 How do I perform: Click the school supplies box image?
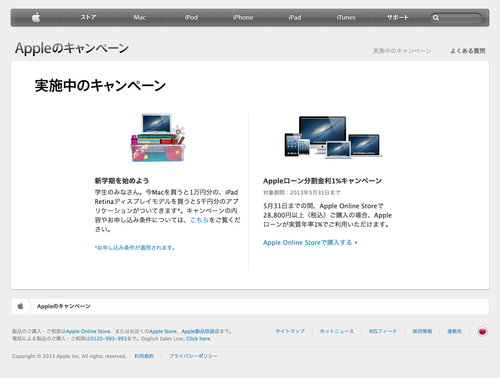click(158, 137)
